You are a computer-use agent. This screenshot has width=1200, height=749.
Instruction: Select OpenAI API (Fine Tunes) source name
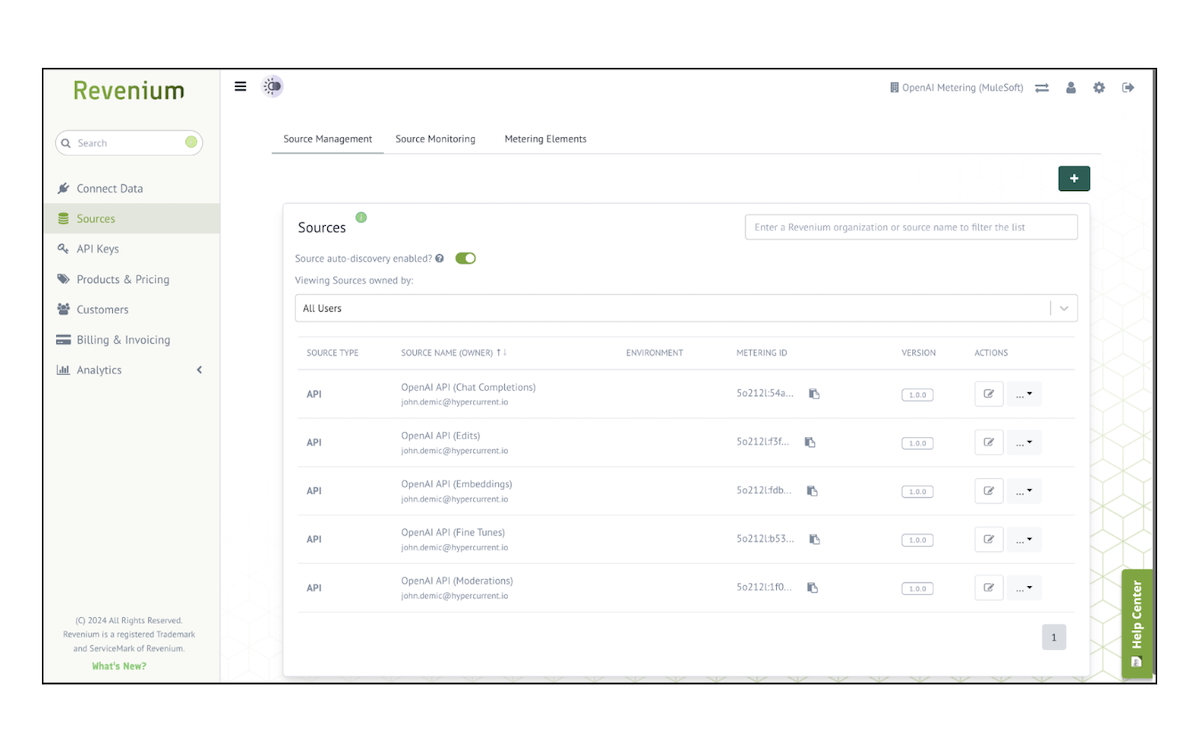click(453, 532)
